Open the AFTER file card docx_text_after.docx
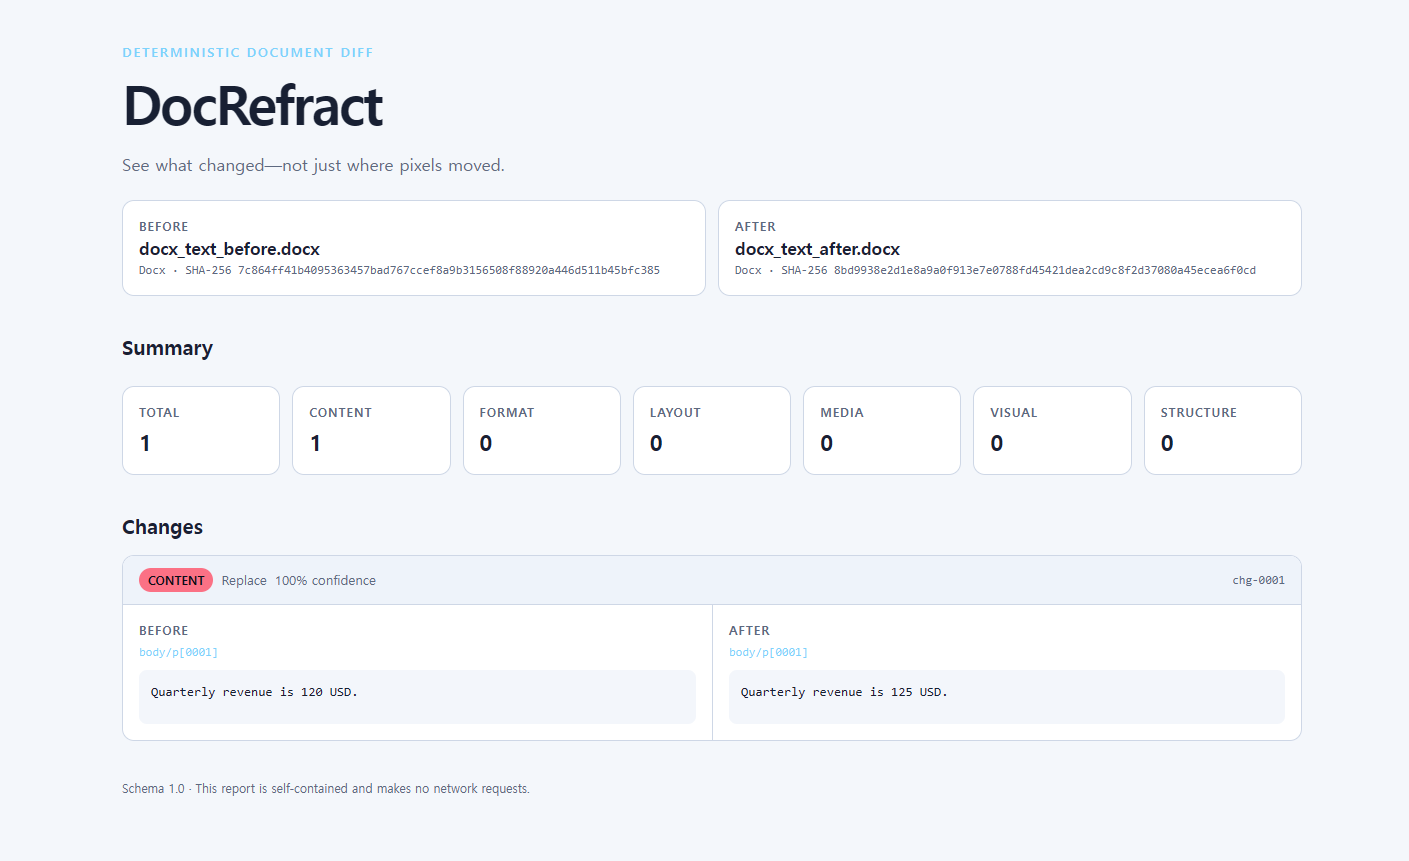Viewport: 1409px width, 861px height. point(1010,248)
